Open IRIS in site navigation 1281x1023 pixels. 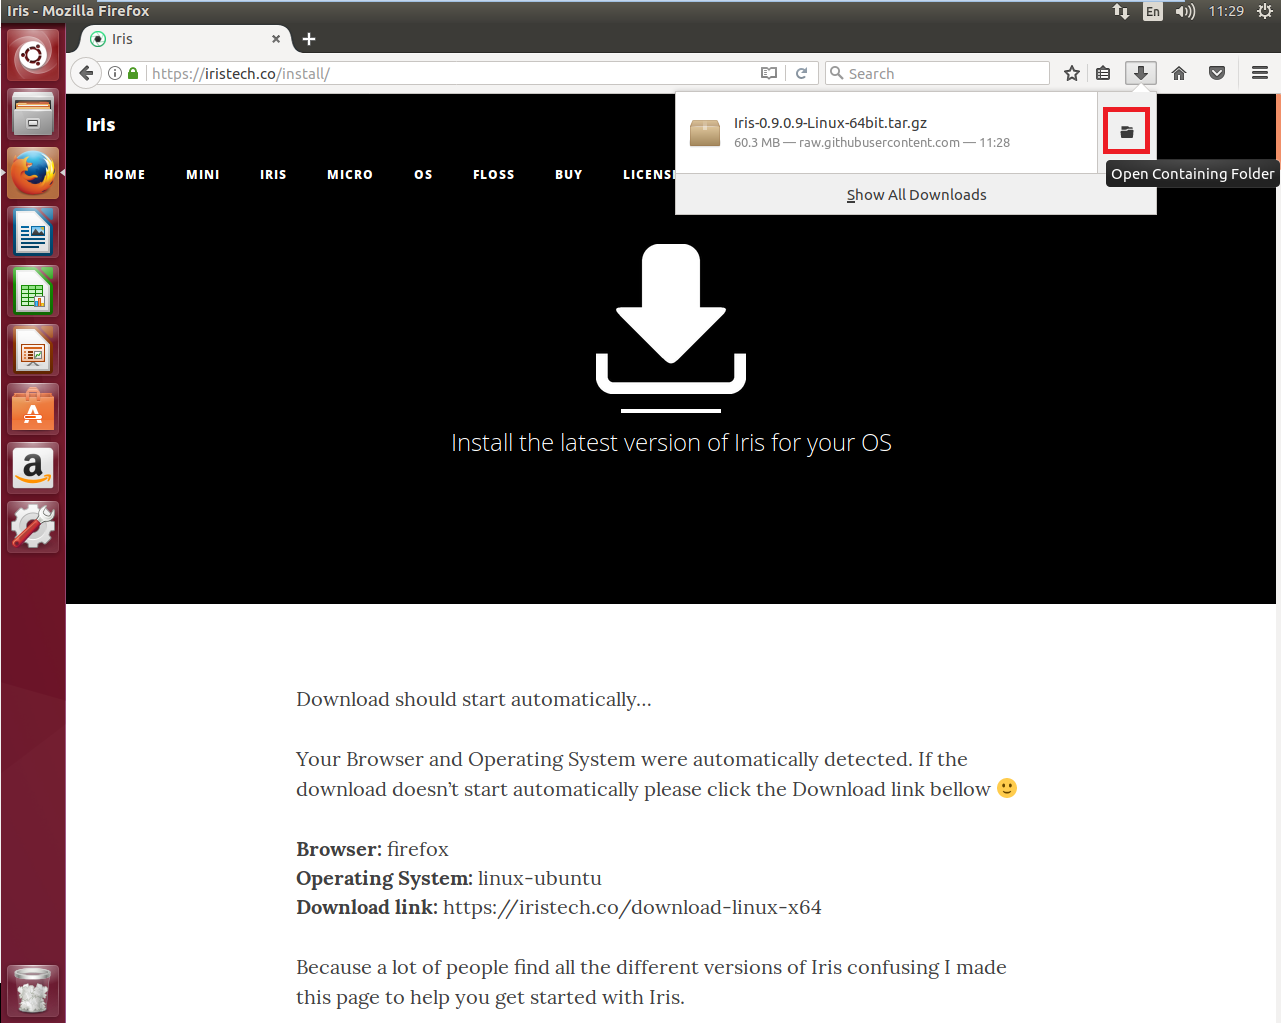(273, 174)
